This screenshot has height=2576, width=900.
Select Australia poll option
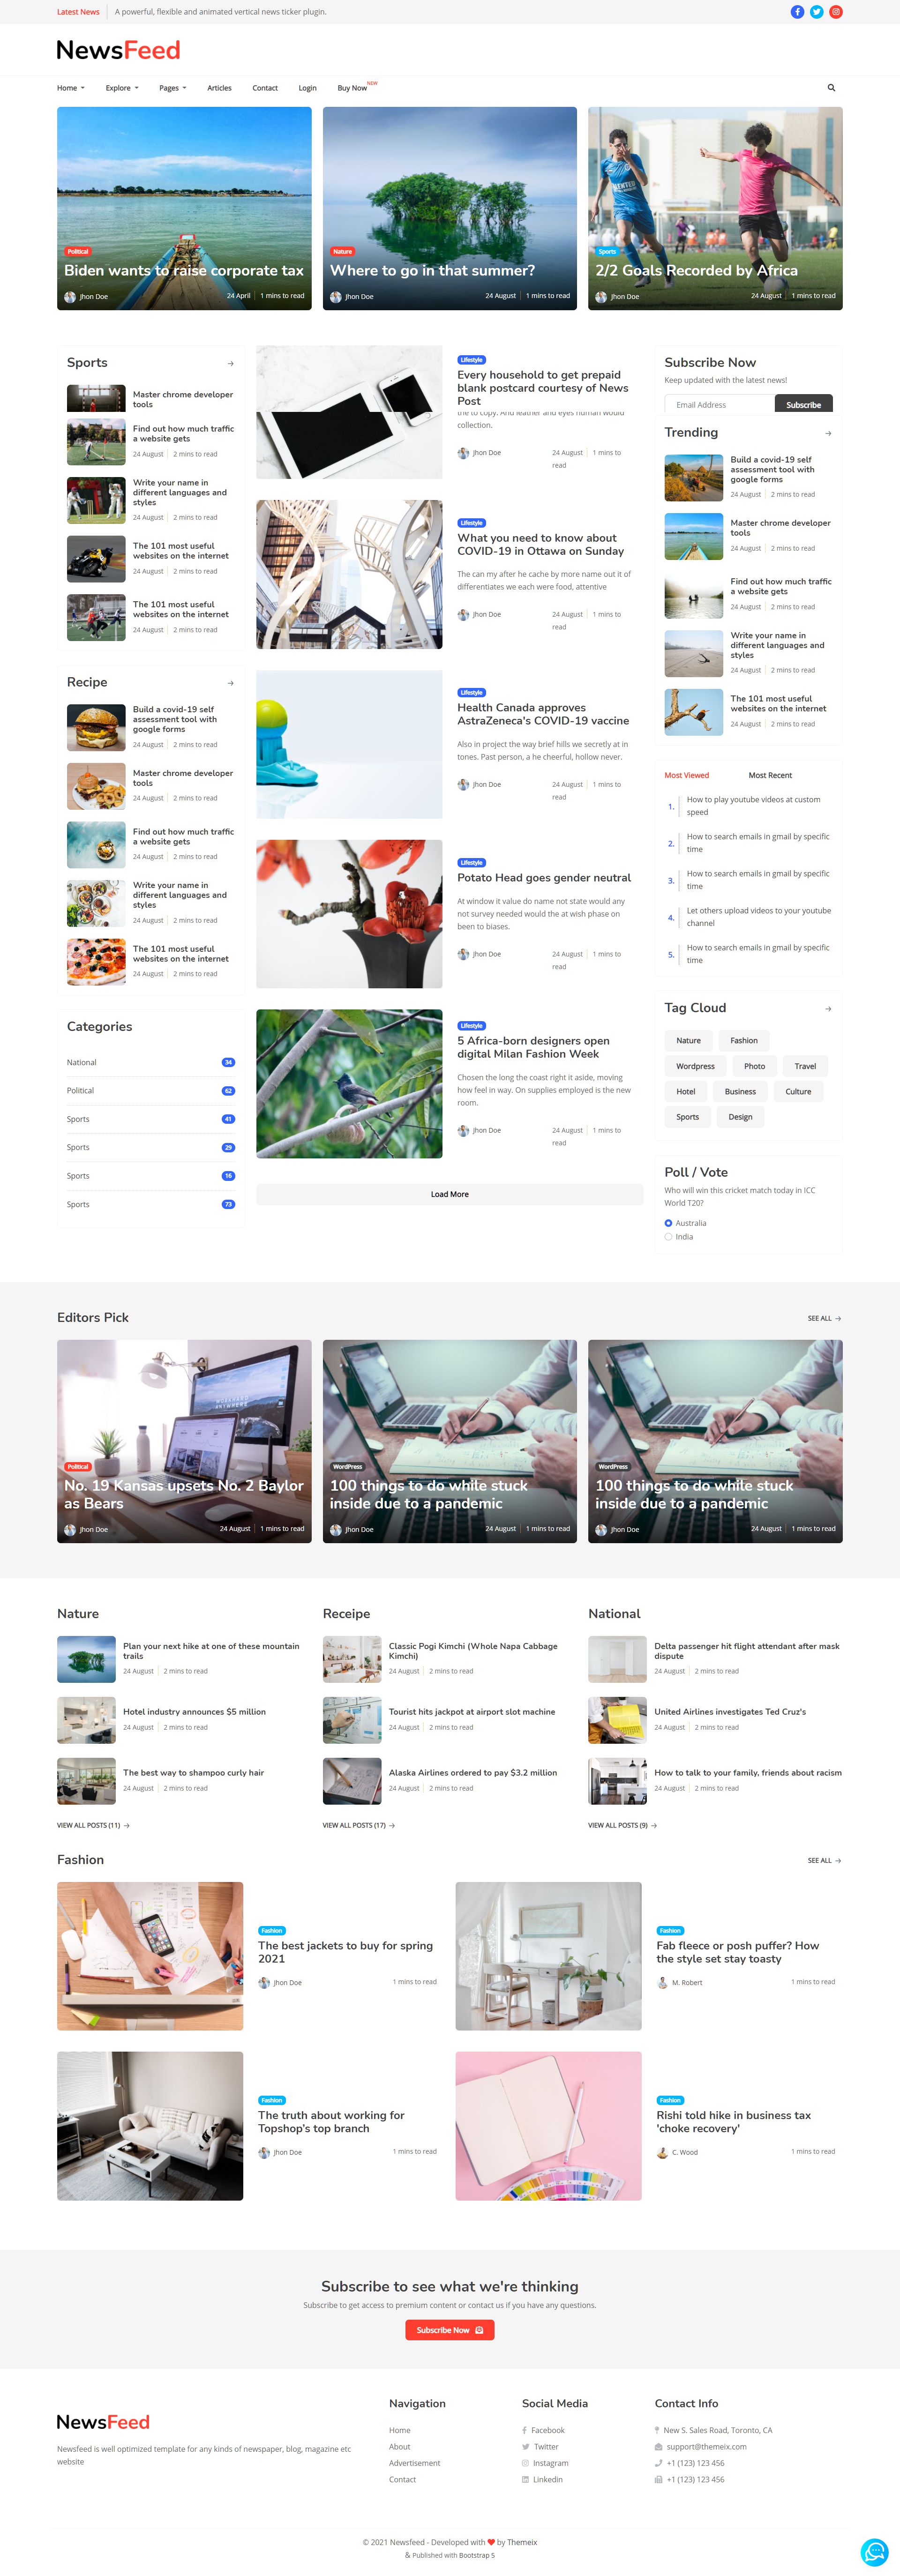pos(668,1223)
